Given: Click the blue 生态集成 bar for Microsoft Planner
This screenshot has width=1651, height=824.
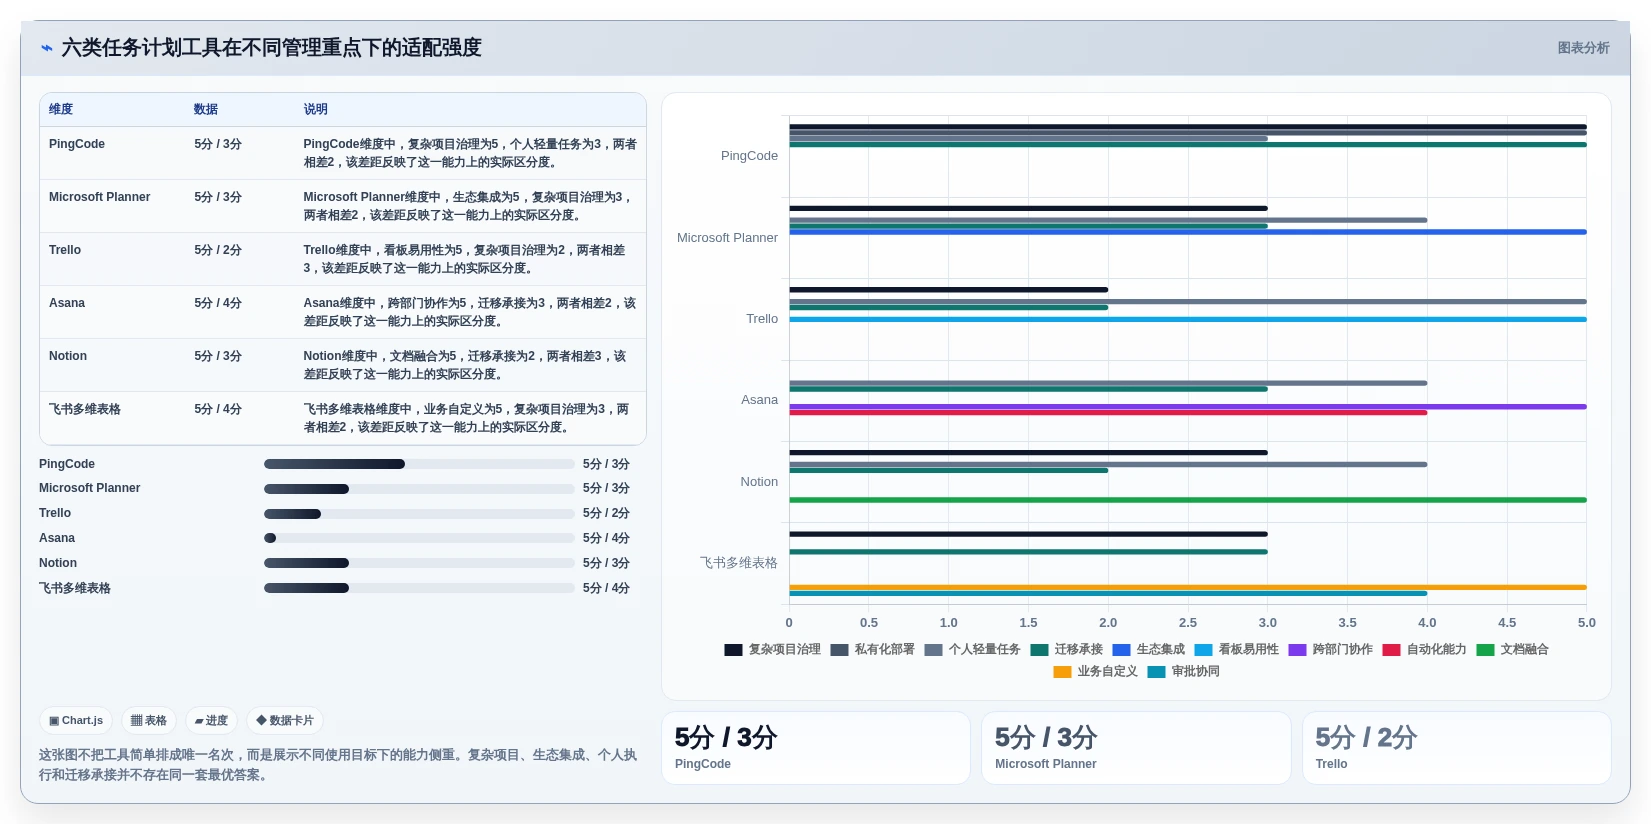Looking at the screenshot, I should 1188,232.
